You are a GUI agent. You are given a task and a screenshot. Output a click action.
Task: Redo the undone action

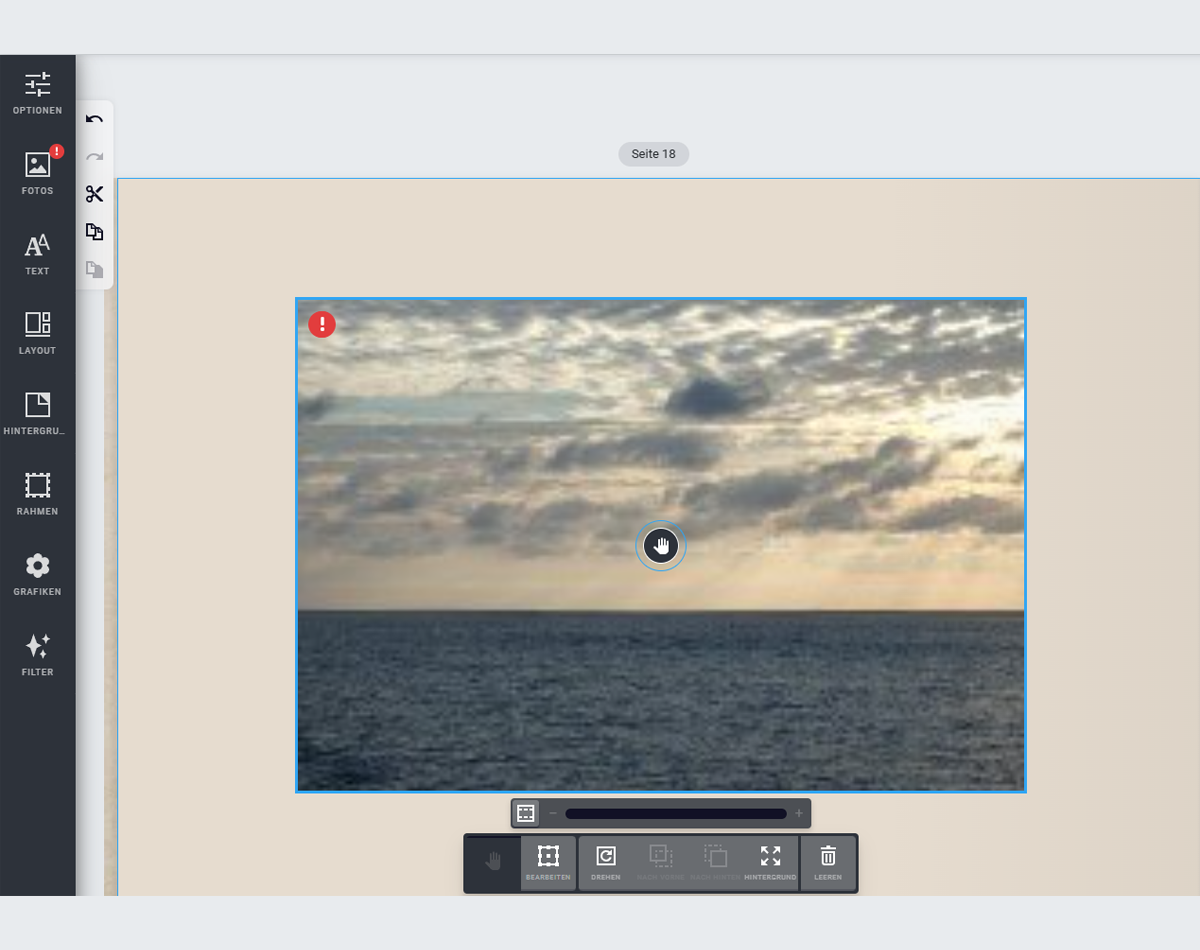click(94, 157)
